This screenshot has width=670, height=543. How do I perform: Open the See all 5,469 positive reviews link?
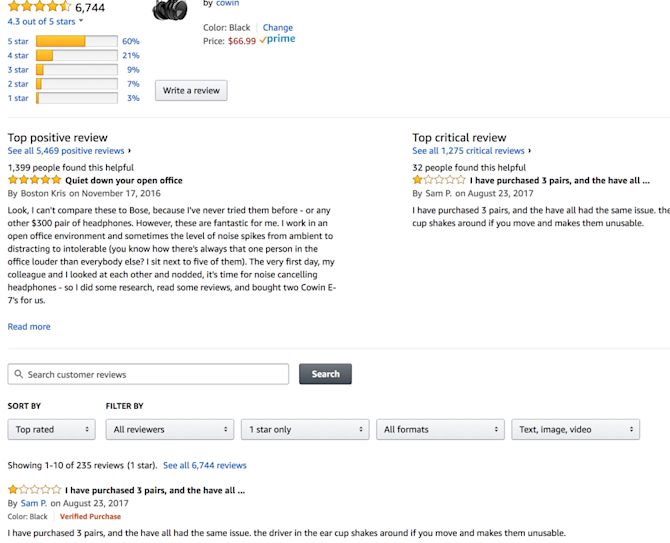[66, 151]
